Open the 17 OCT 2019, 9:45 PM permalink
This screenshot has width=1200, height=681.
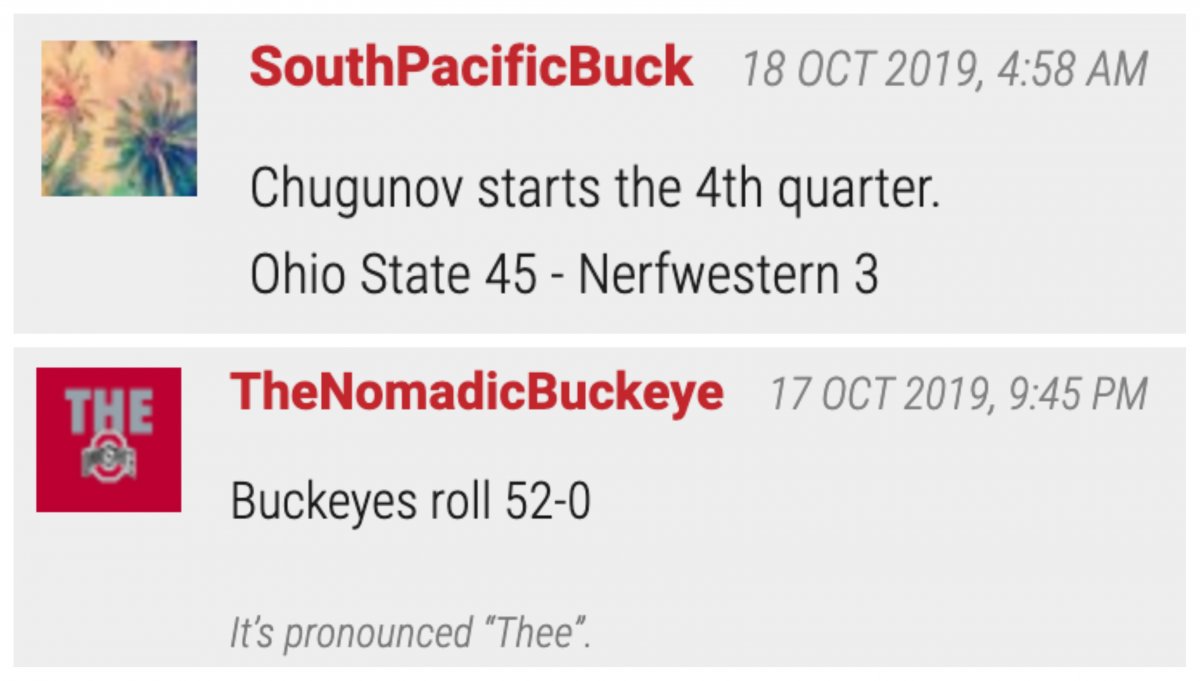coord(958,393)
